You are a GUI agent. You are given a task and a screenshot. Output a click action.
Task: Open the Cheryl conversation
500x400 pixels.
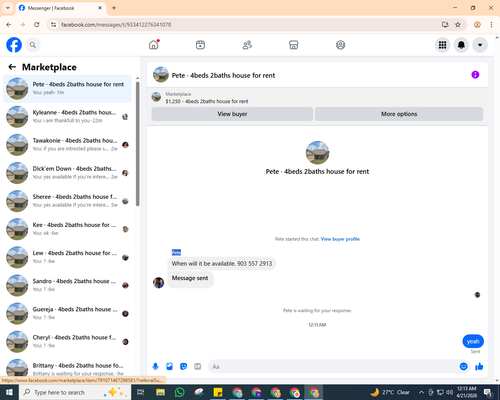click(x=67, y=342)
